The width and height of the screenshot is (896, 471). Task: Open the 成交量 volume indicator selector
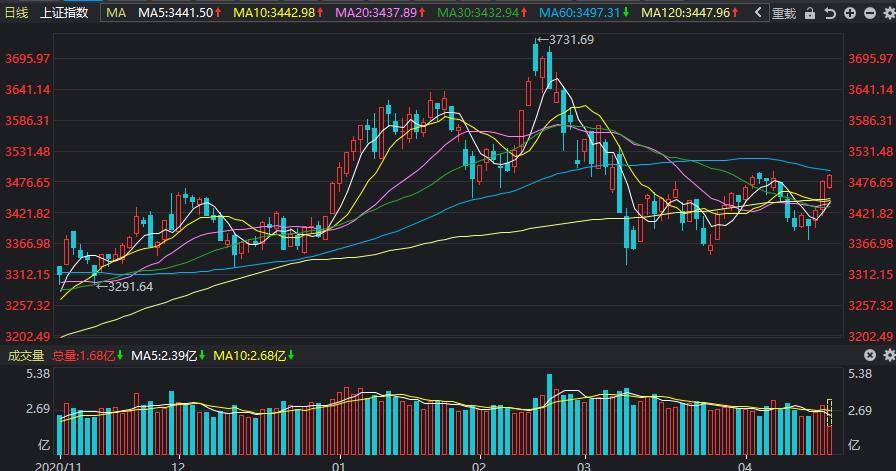[x=26, y=356]
